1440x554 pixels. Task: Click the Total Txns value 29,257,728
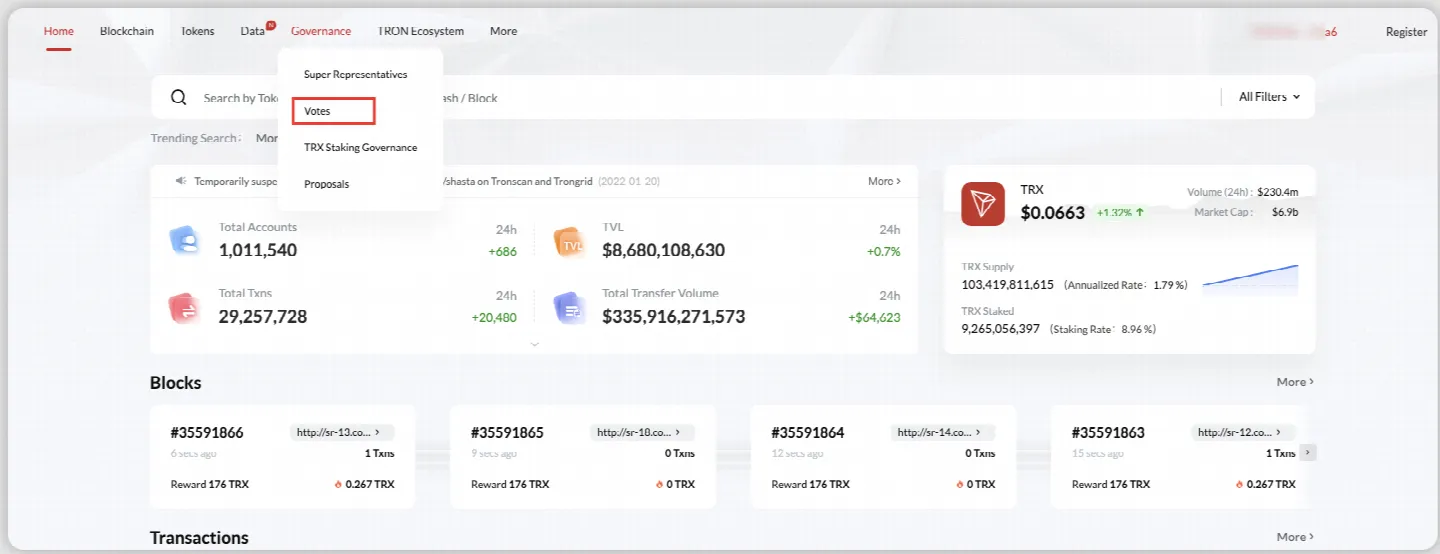pos(263,317)
